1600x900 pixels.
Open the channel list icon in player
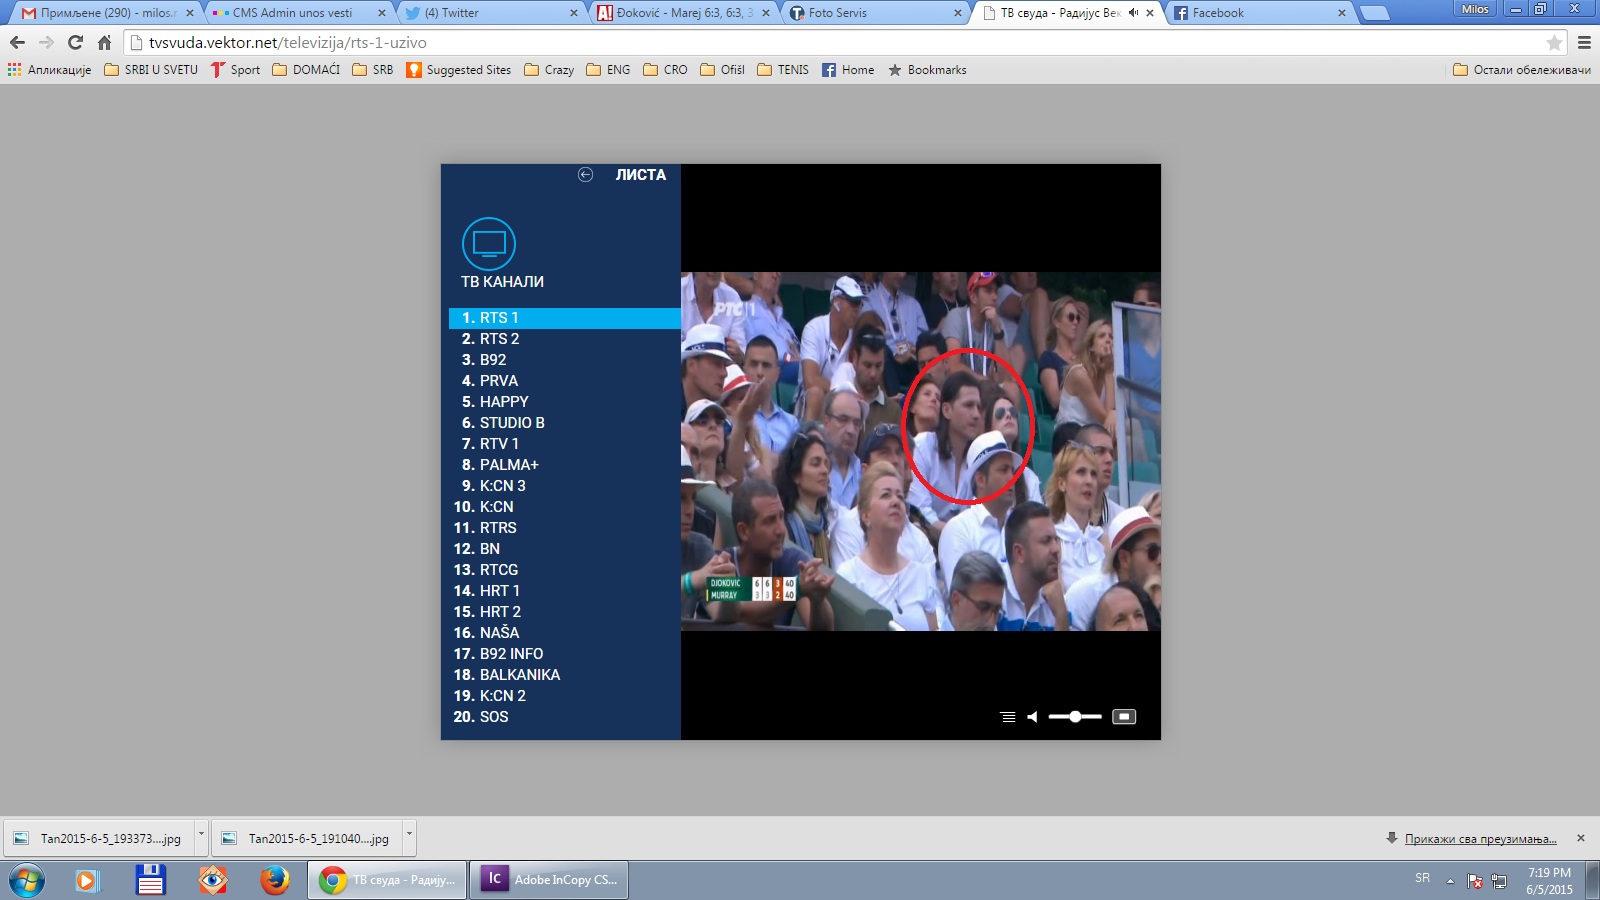[x=1007, y=717]
